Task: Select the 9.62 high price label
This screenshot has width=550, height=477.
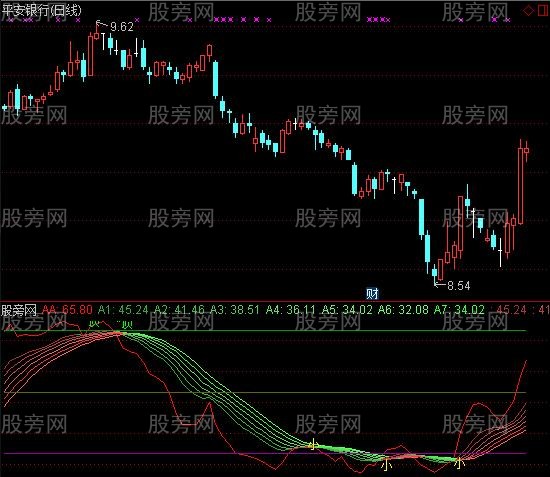Action: coord(122,27)
